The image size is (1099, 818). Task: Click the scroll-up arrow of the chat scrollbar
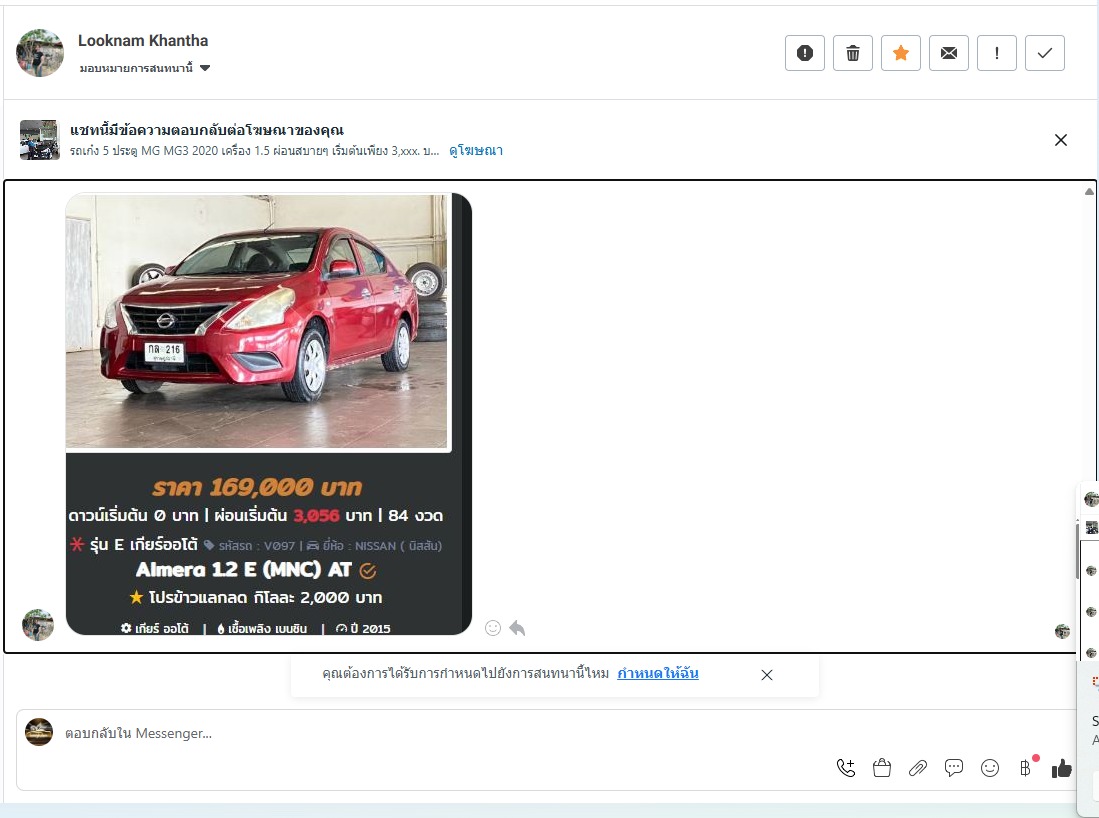tap(1089, 191)
